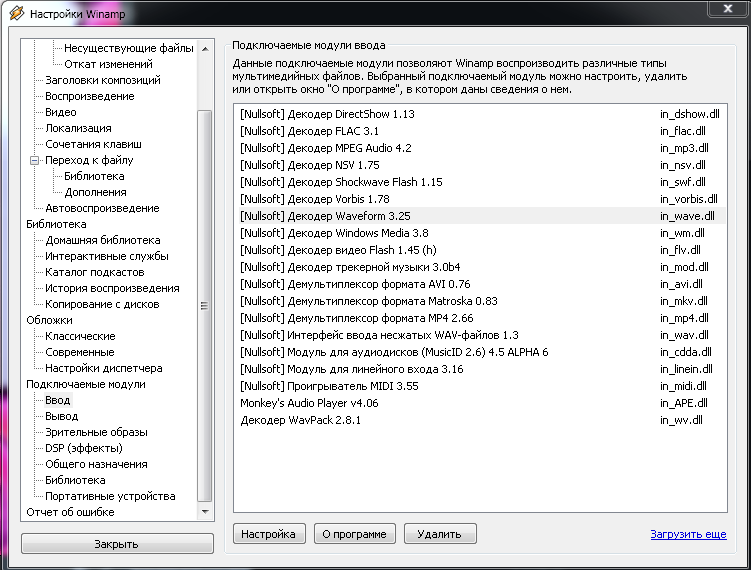751x570 pixels.
Task: Select "Декодер Waveform 3.25" plug-in
Action: (480, 217)
